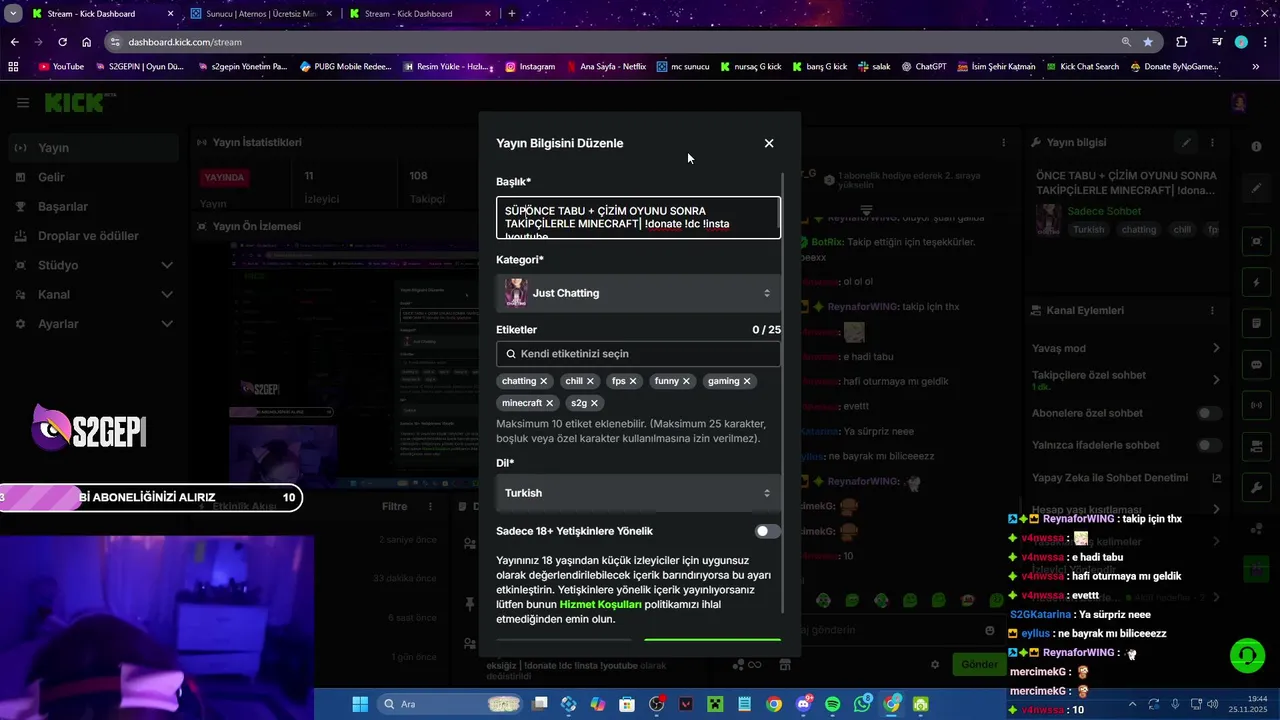
Task: Click the edit pencil in Yayın bilgisi panel
Action: [1186, 143]
